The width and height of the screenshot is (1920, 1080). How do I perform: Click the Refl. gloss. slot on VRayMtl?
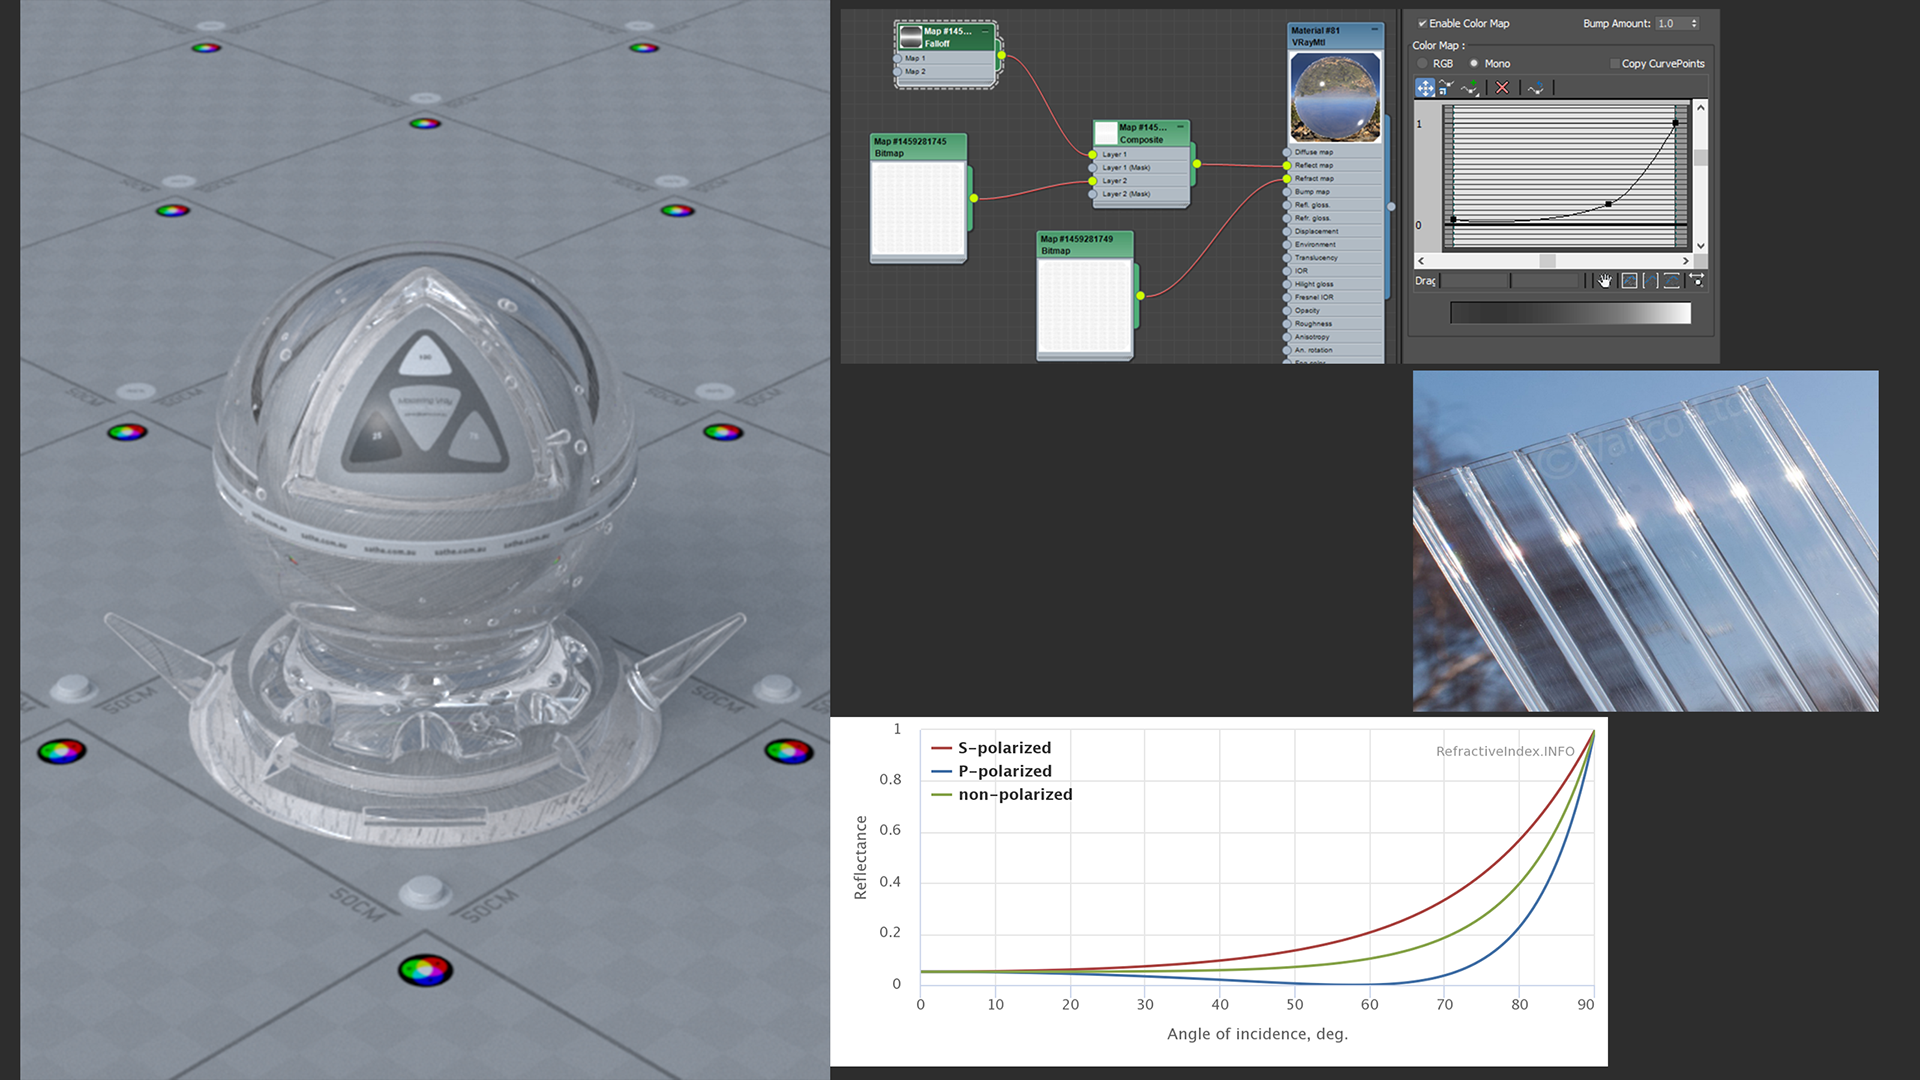[x=1334, y=205]
